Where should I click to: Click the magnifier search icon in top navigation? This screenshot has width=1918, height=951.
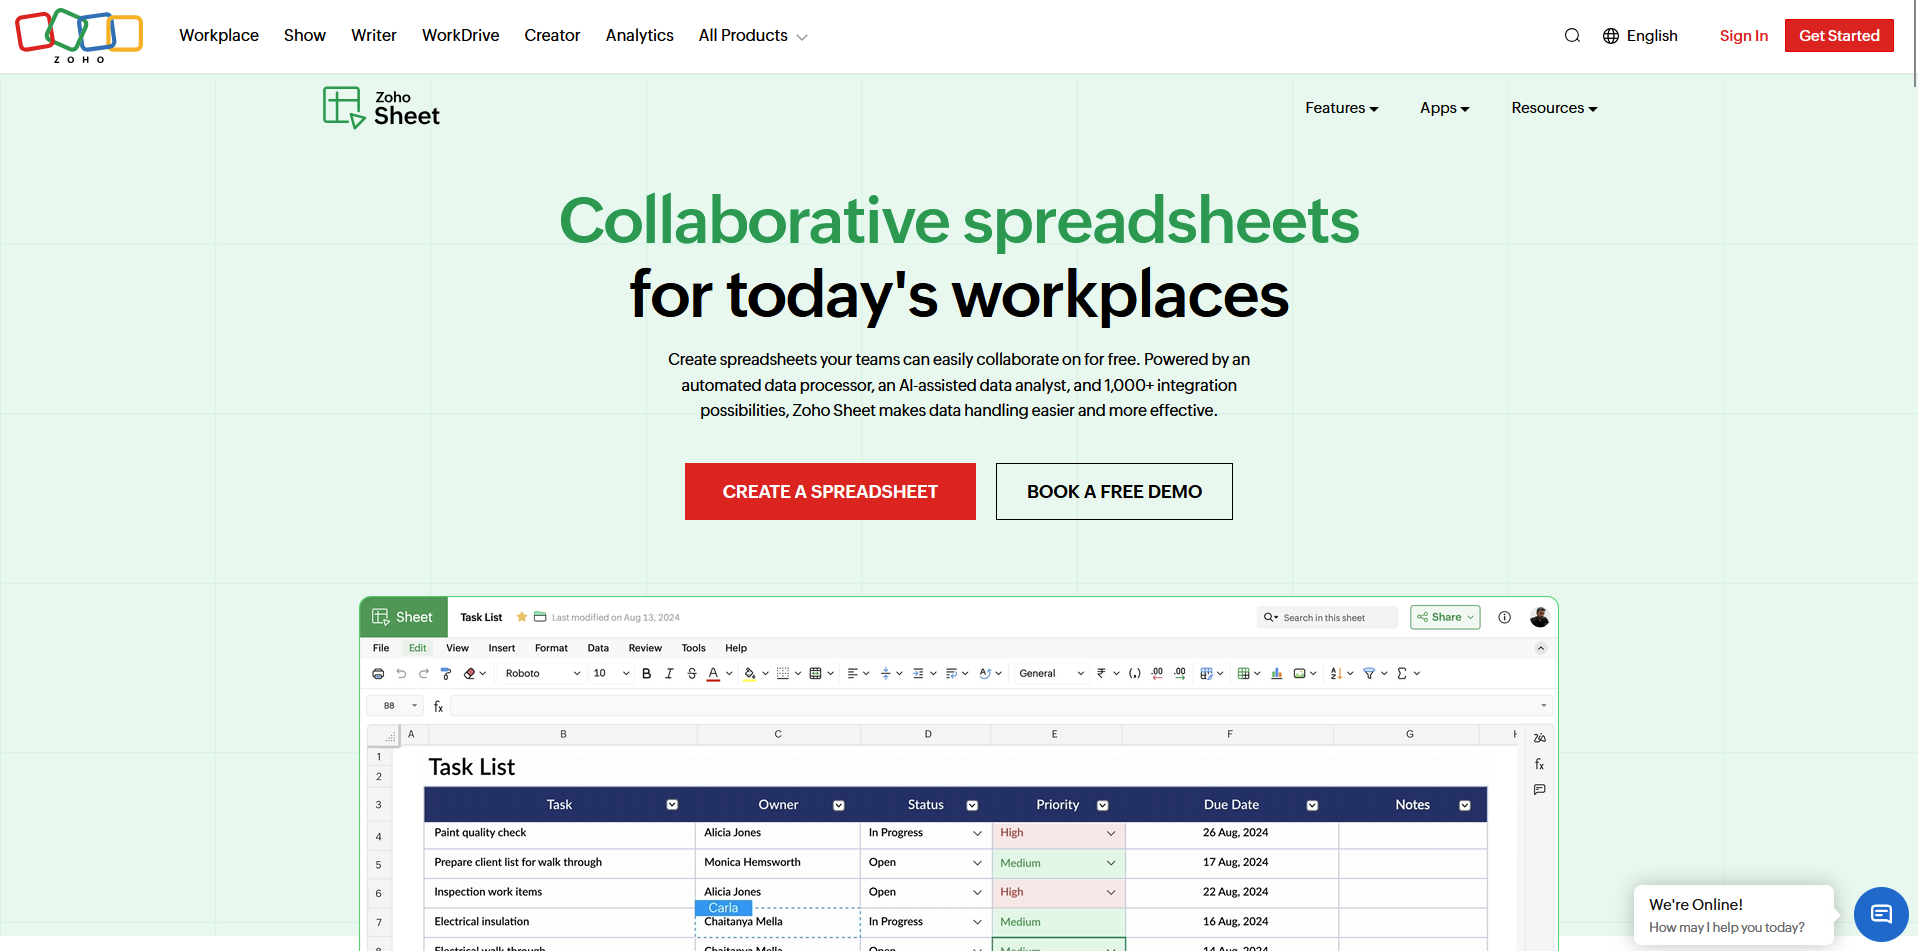[1572, 36]
